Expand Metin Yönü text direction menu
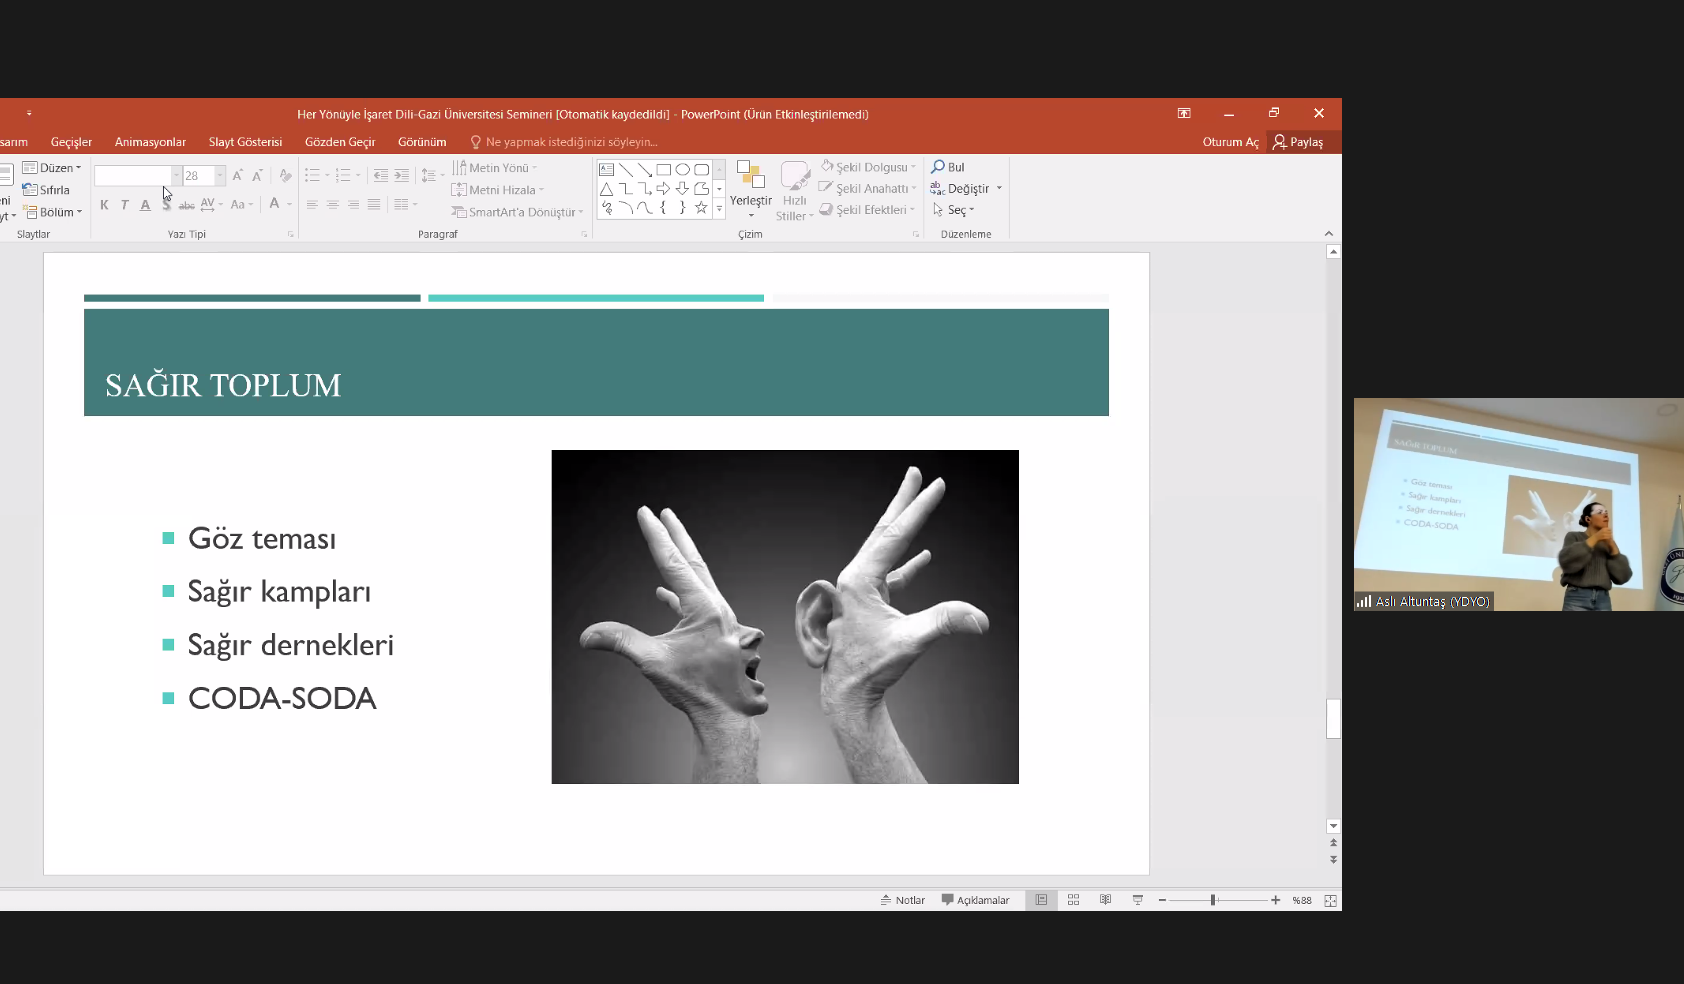Viewport: 1684px width, 984px height. [495, 168]
